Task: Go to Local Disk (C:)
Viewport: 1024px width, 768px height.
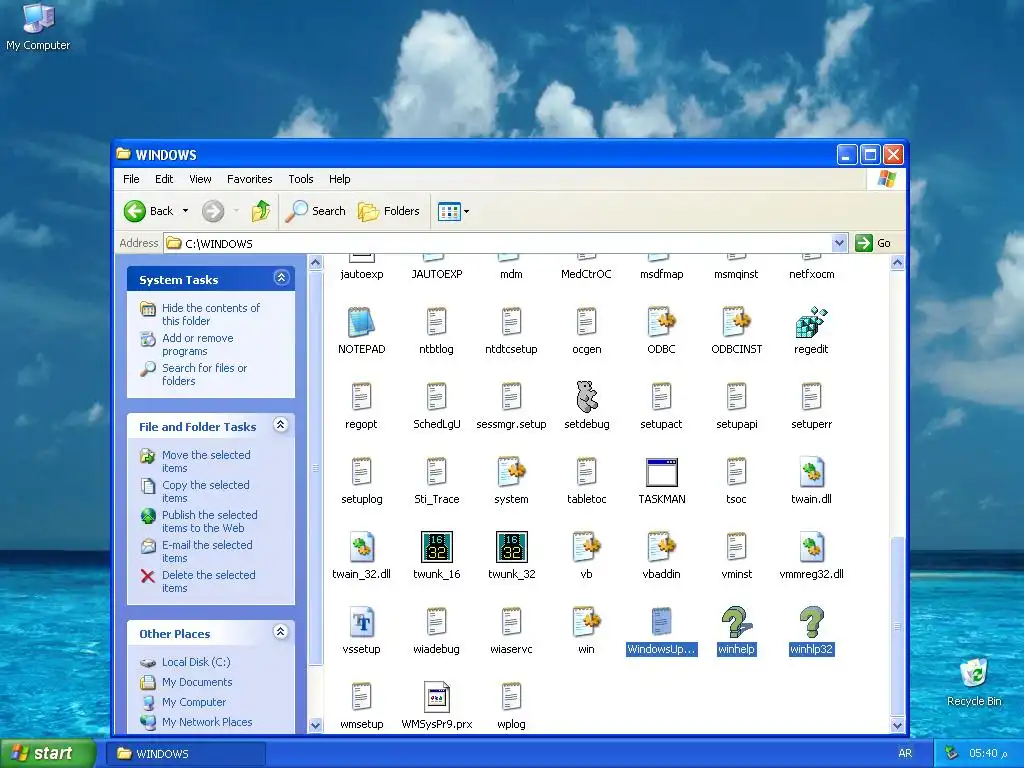Action: point(196,662)
